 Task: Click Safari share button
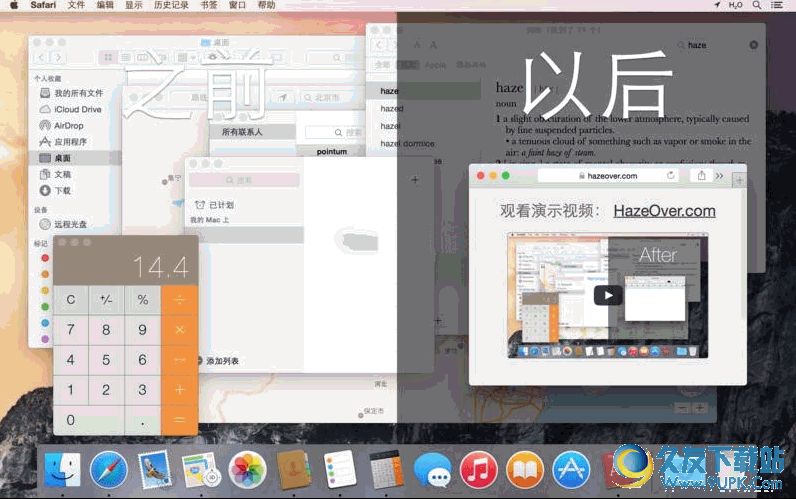point(701,176)
